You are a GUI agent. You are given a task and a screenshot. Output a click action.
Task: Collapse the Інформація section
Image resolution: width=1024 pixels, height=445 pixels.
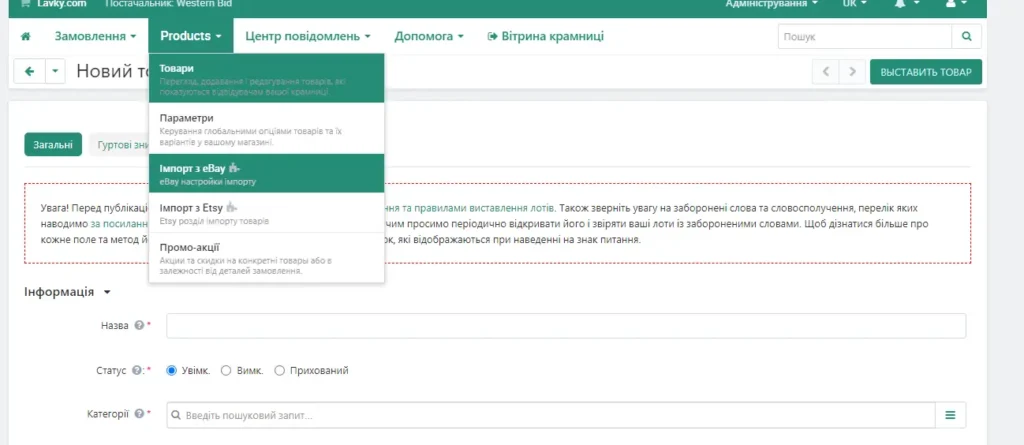67,292
